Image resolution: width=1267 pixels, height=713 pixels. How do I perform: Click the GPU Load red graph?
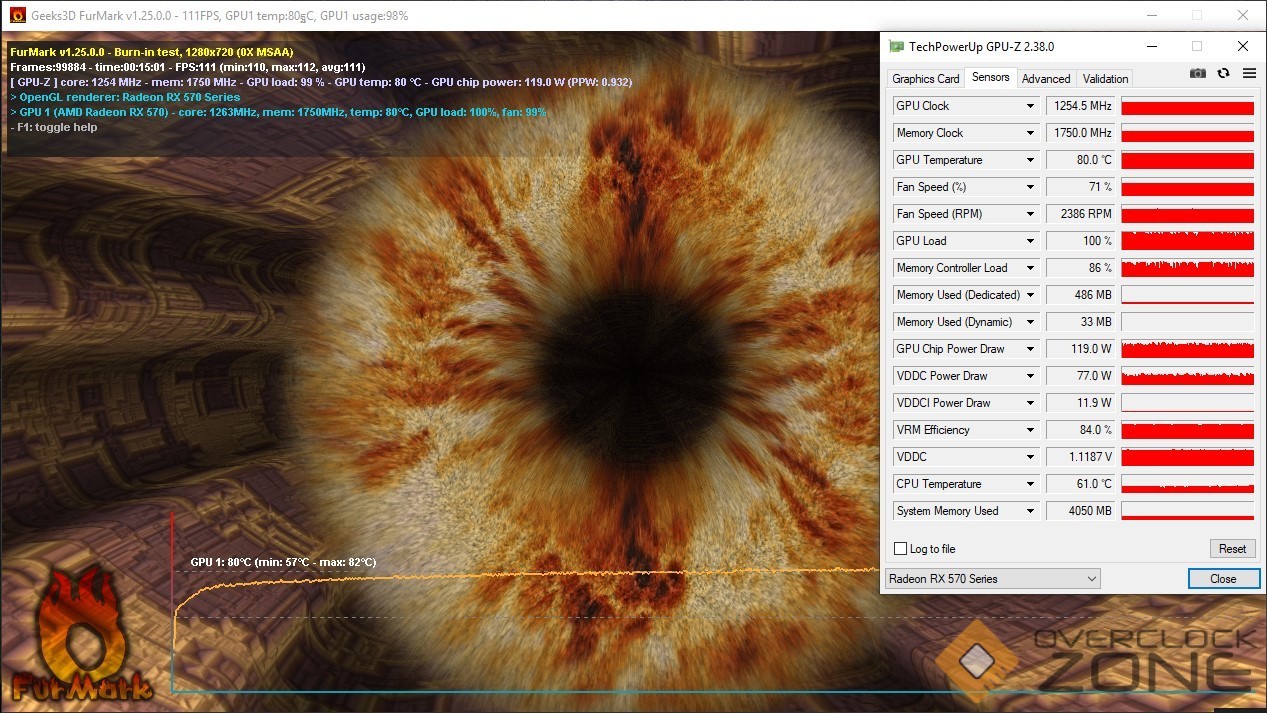(1187, 241)
